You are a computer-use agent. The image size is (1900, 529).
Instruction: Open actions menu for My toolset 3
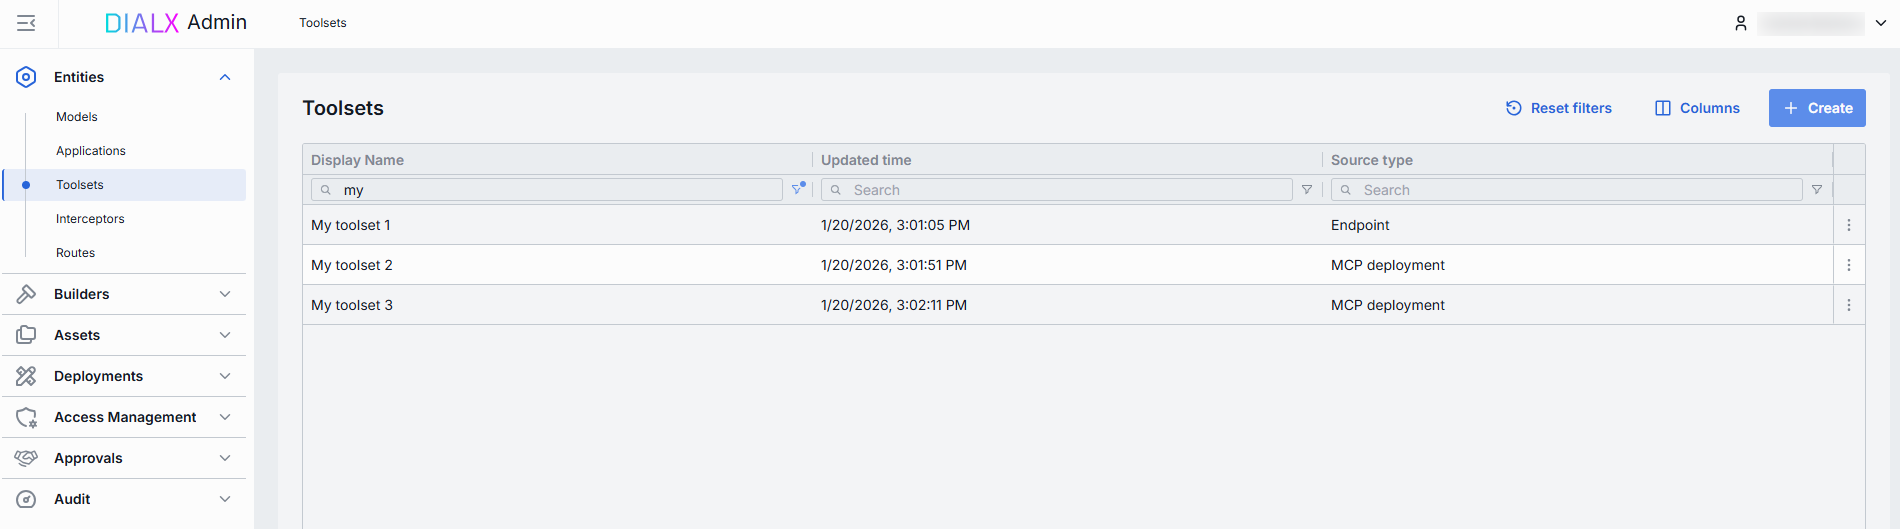(x=1849, y=305)
